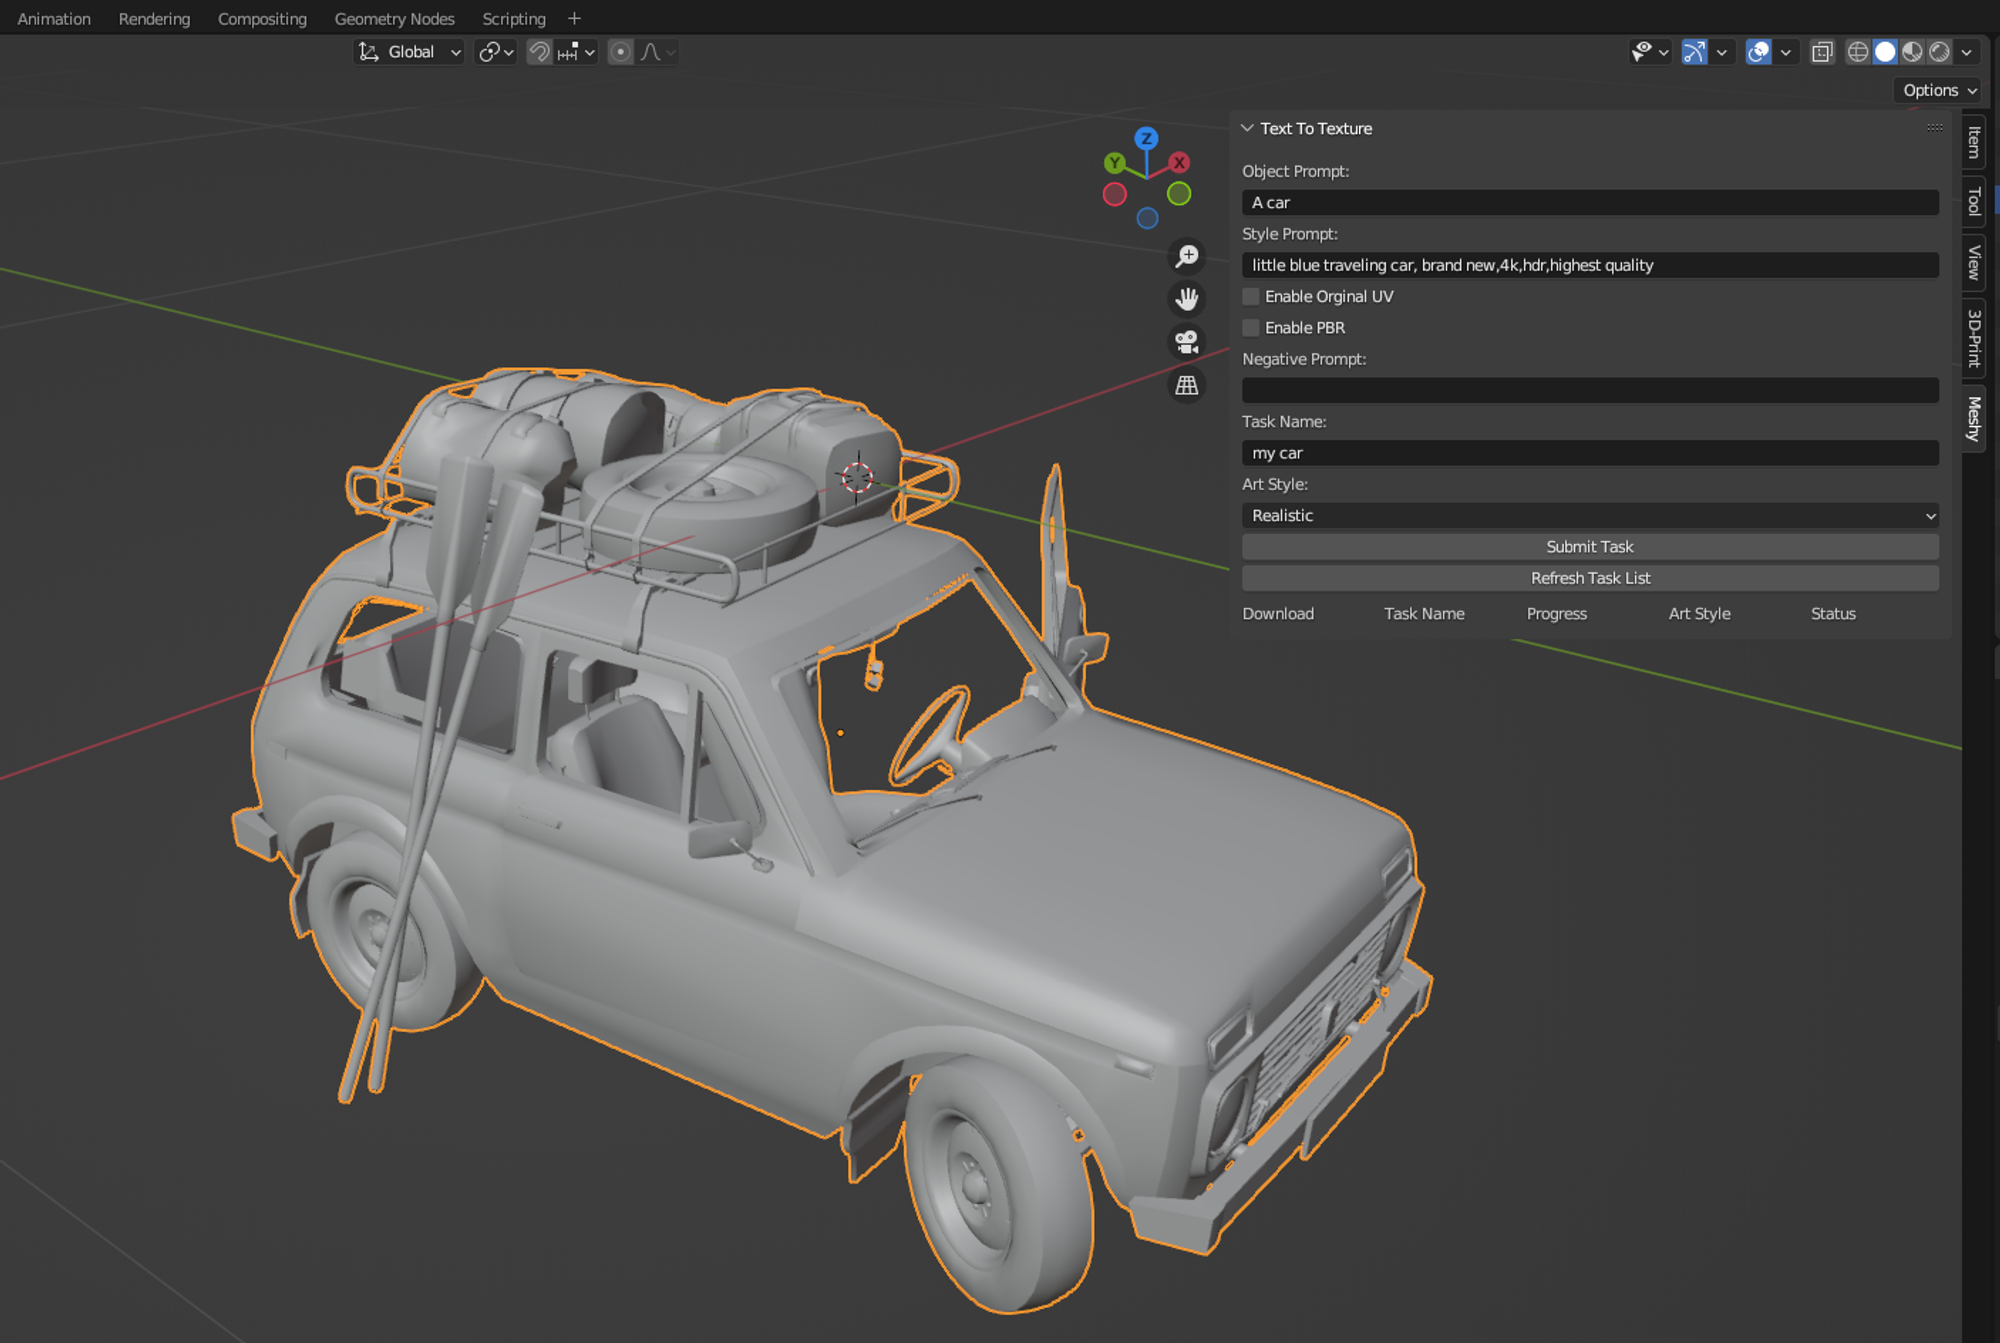Toggle snapping with the magnet icon
This screenshot has height=1343, width=2000.
(538, 52)
